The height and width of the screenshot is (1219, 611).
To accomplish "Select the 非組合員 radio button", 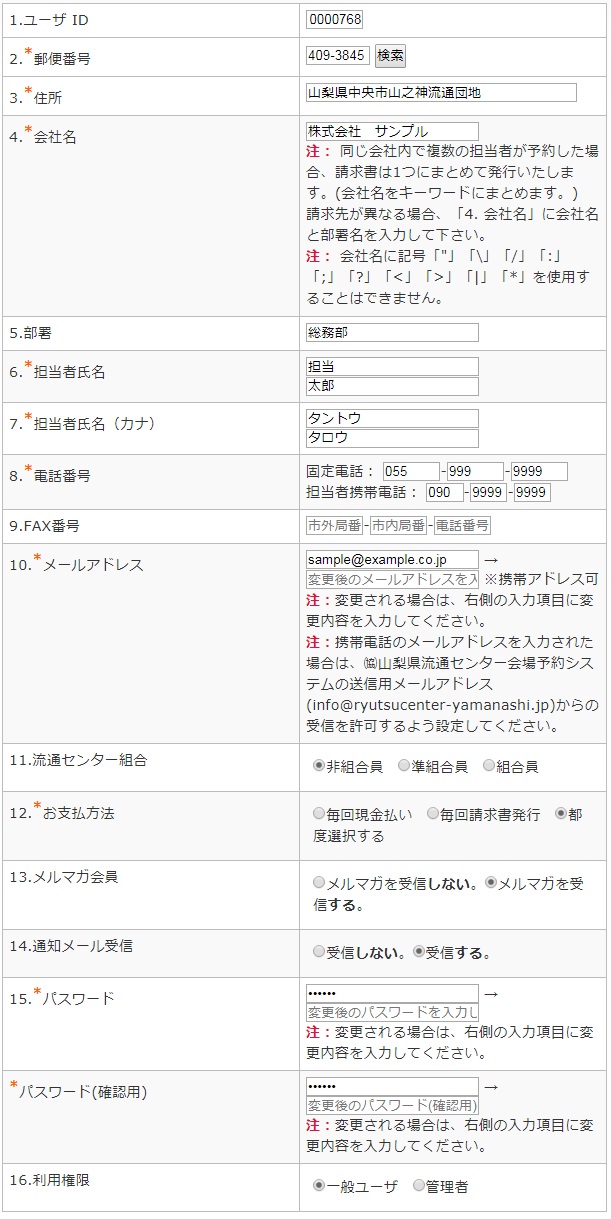I will 319,766.
